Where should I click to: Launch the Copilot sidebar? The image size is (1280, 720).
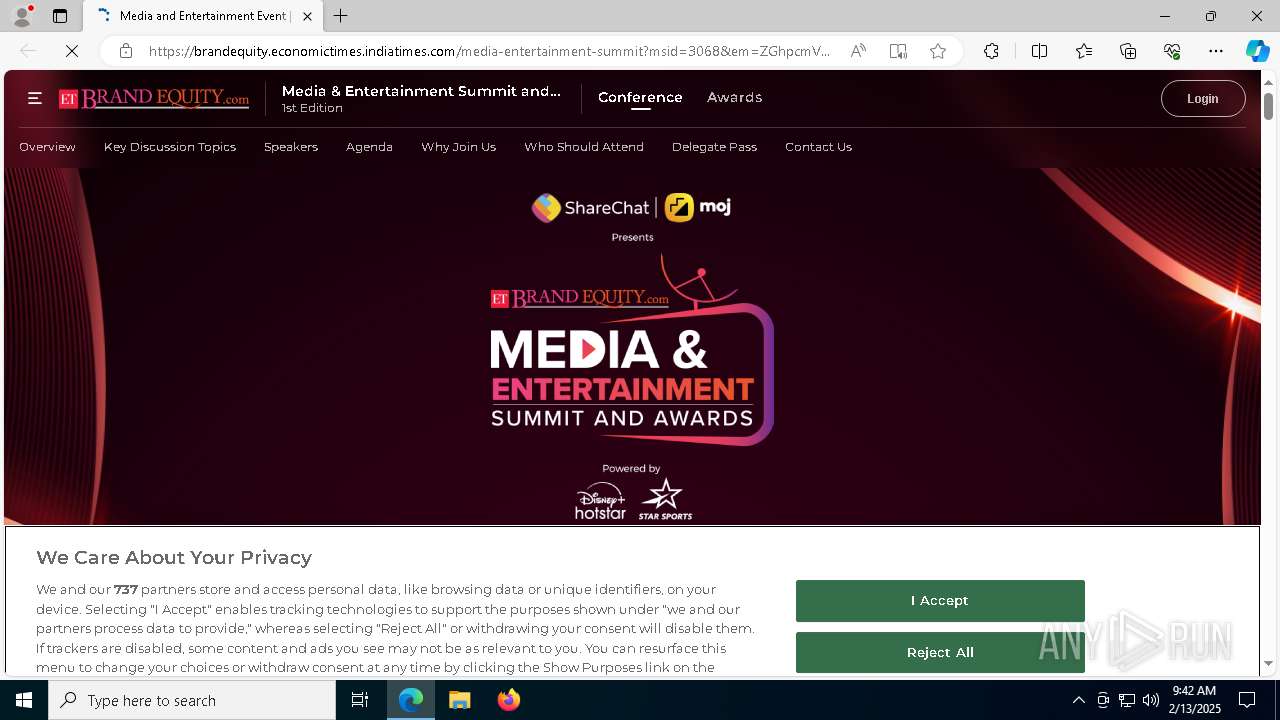click(1257, 51)
